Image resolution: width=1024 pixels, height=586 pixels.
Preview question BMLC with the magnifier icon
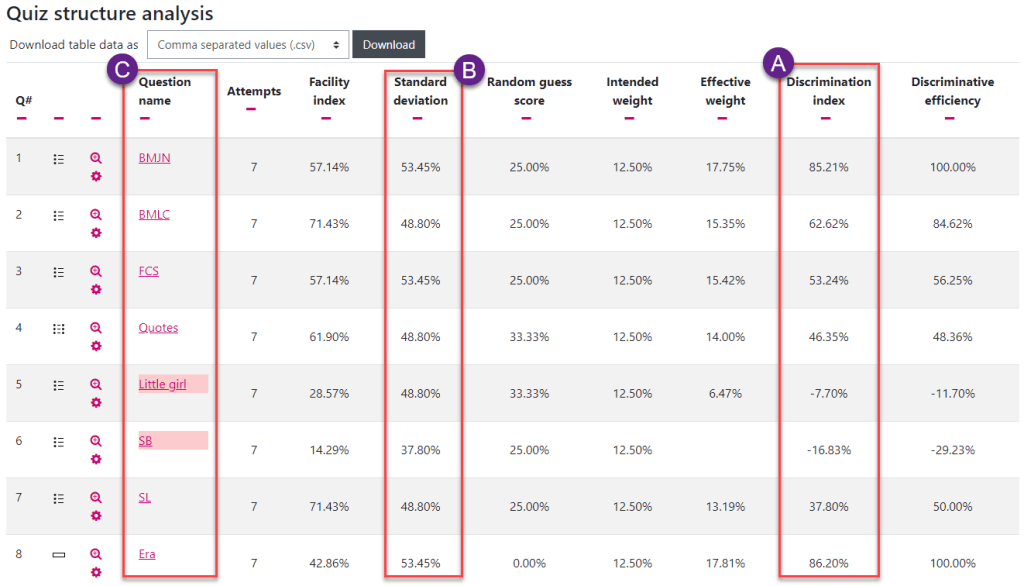[96, 214]
